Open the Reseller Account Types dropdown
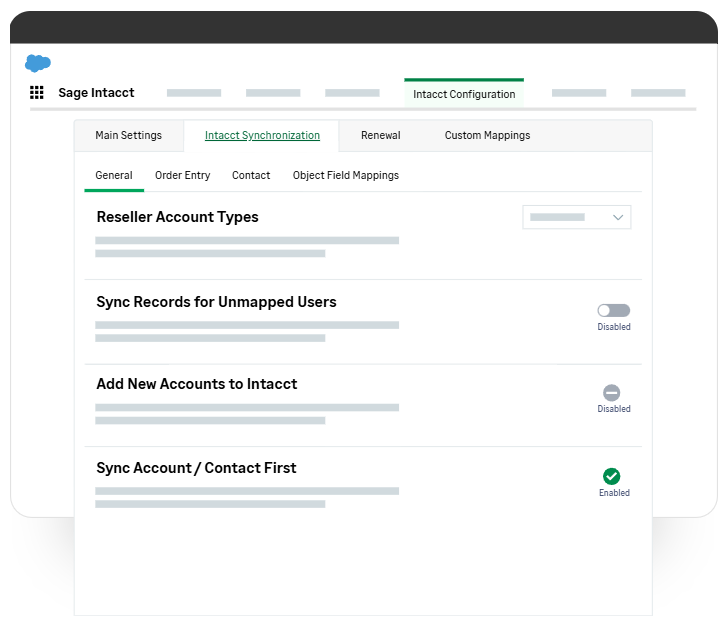The width and height of the screenshot is (726, 633). (x=576, y=217)
